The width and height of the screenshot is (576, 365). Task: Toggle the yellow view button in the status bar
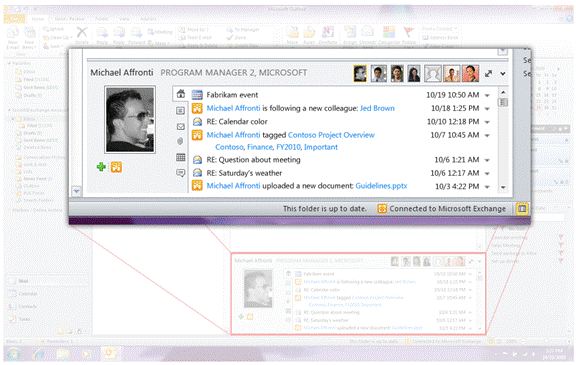pos(522,209)
